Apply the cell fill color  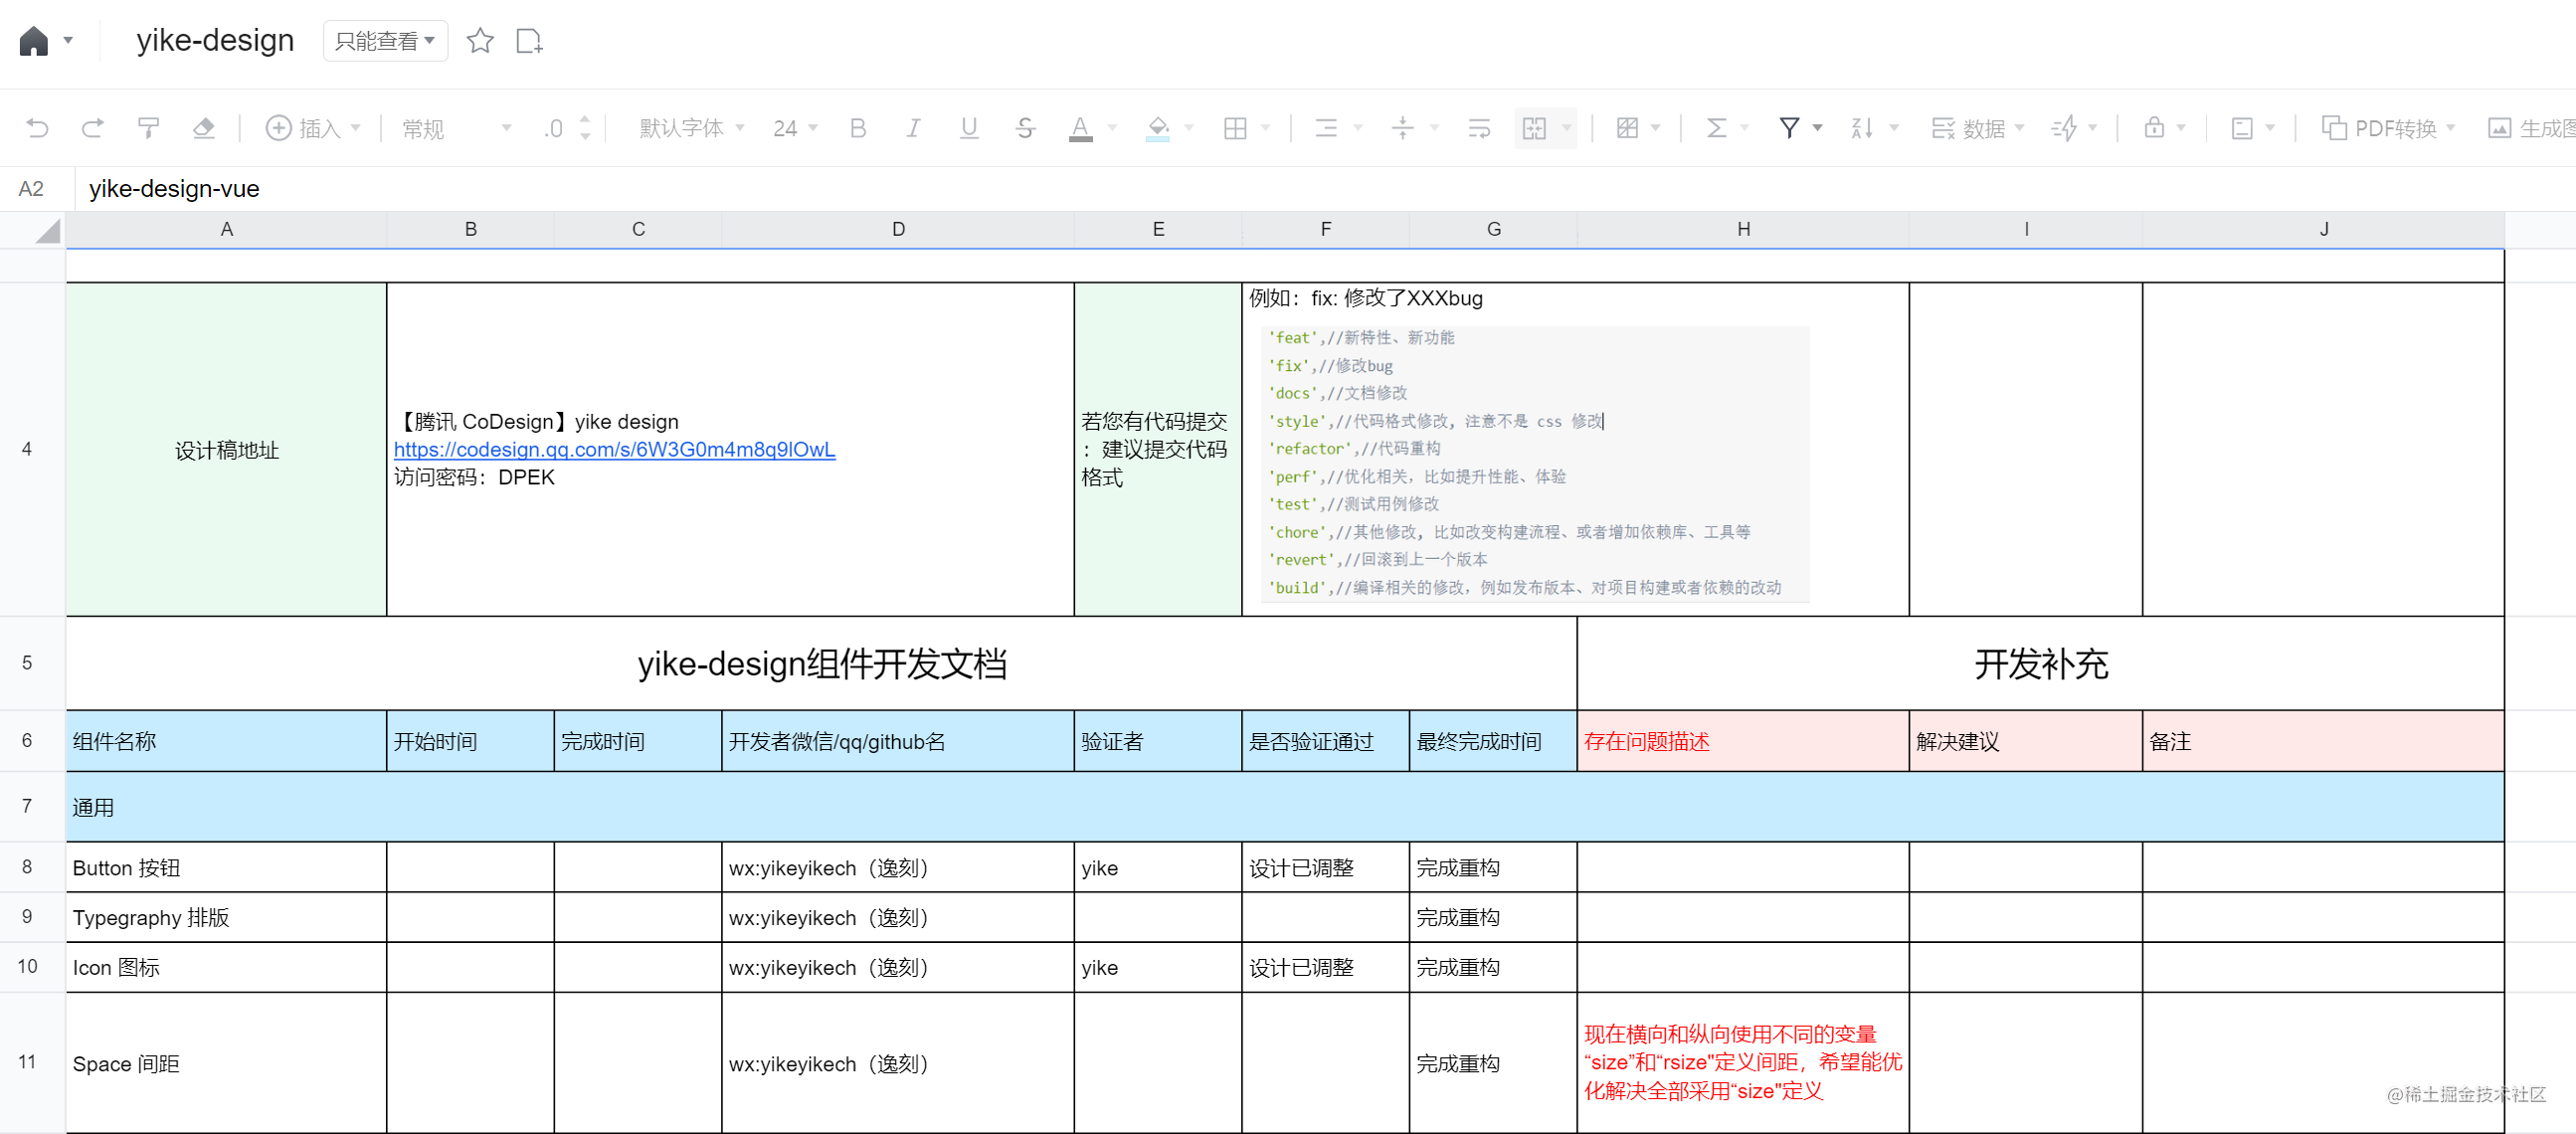(1158, 128)
